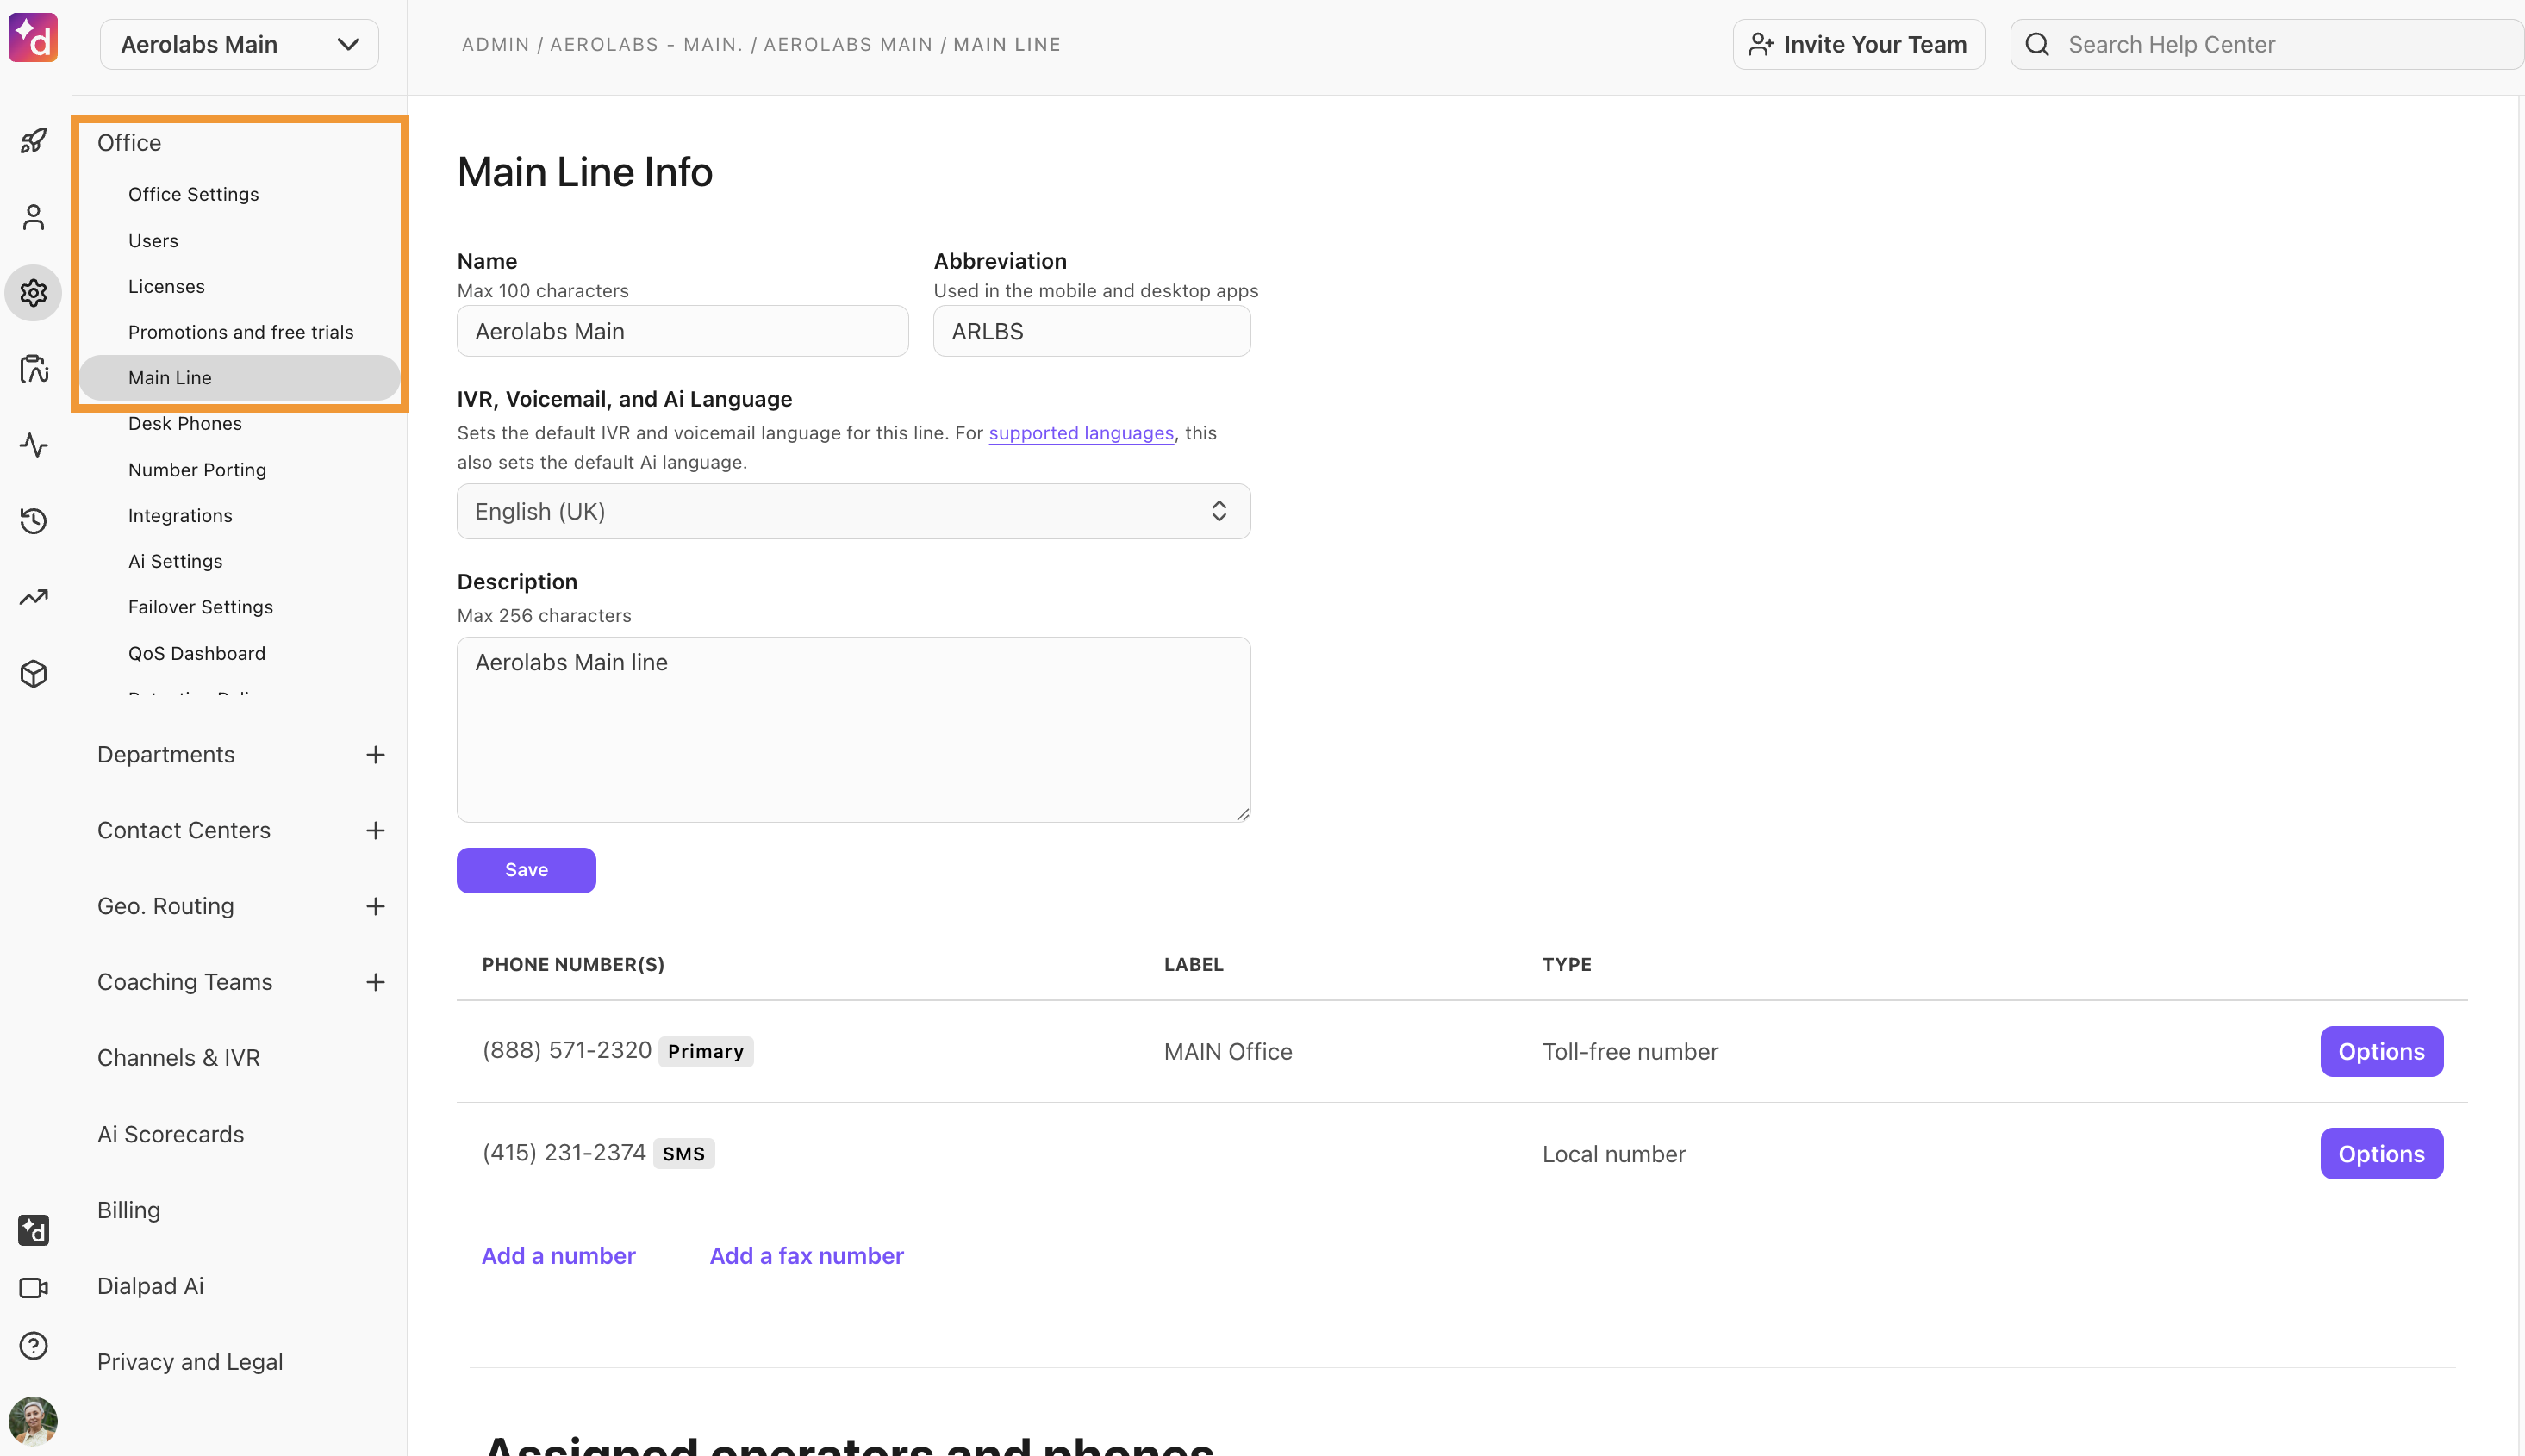Open Departments section
Viewport: 2525px width, 1456px height.
coord(166,755)
